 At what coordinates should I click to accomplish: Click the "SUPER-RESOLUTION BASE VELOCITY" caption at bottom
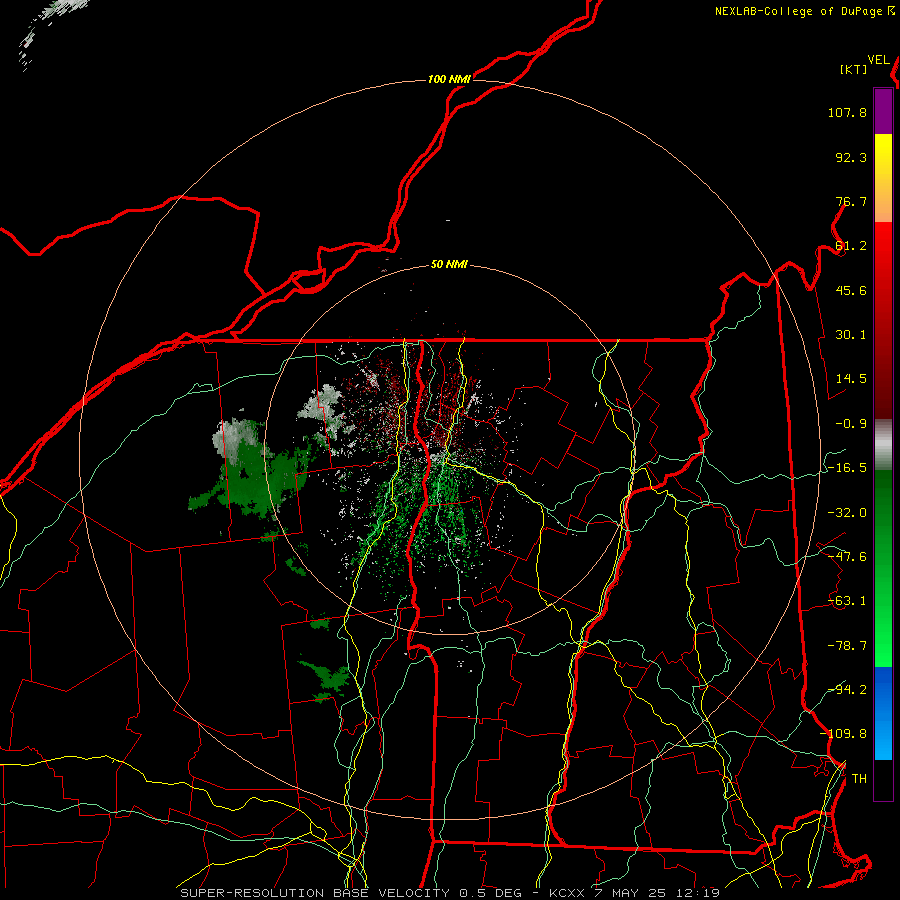315,893
